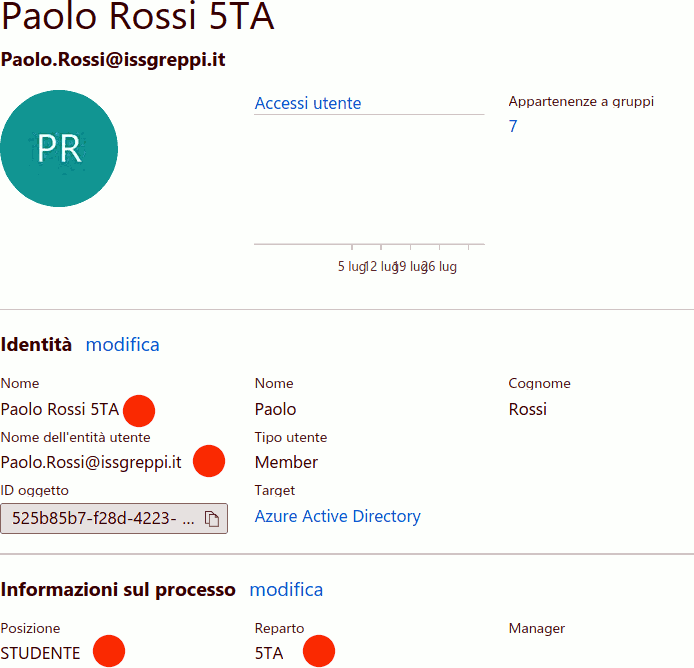Copy the object ID to the clipboard
The width and height of the screenshot is (694, 668).
(x=212, y=519)
